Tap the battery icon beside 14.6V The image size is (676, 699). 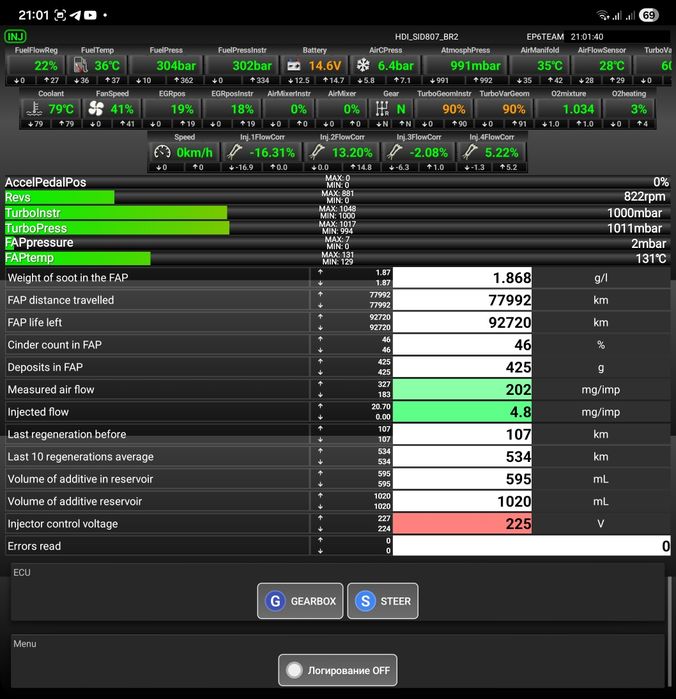point(293,66)
